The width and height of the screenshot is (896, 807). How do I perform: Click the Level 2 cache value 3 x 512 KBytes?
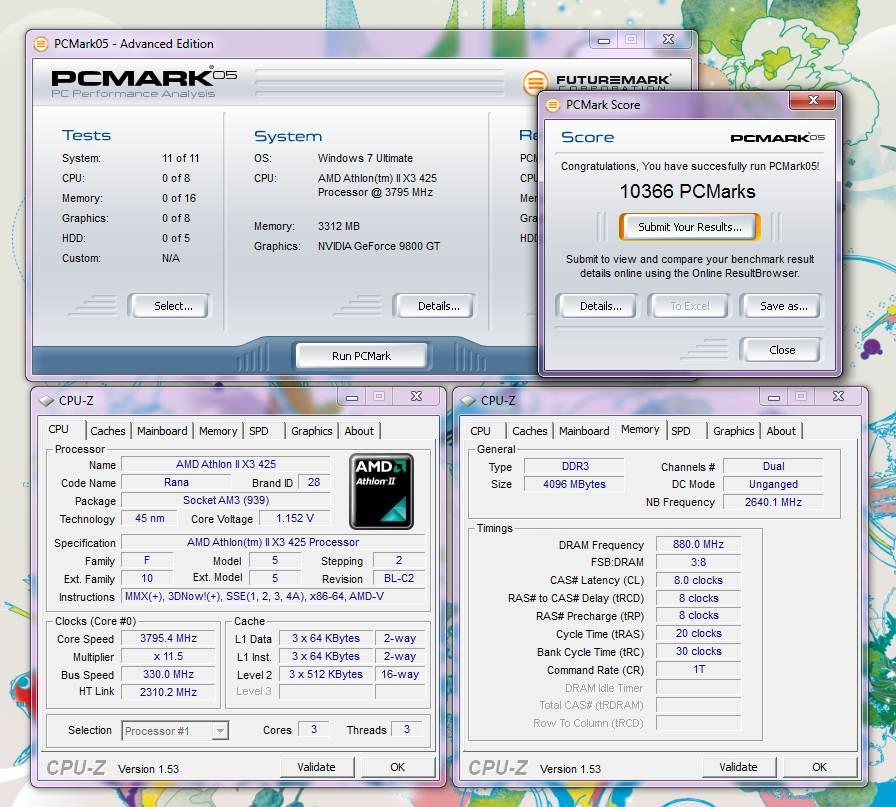click(326, 674)
